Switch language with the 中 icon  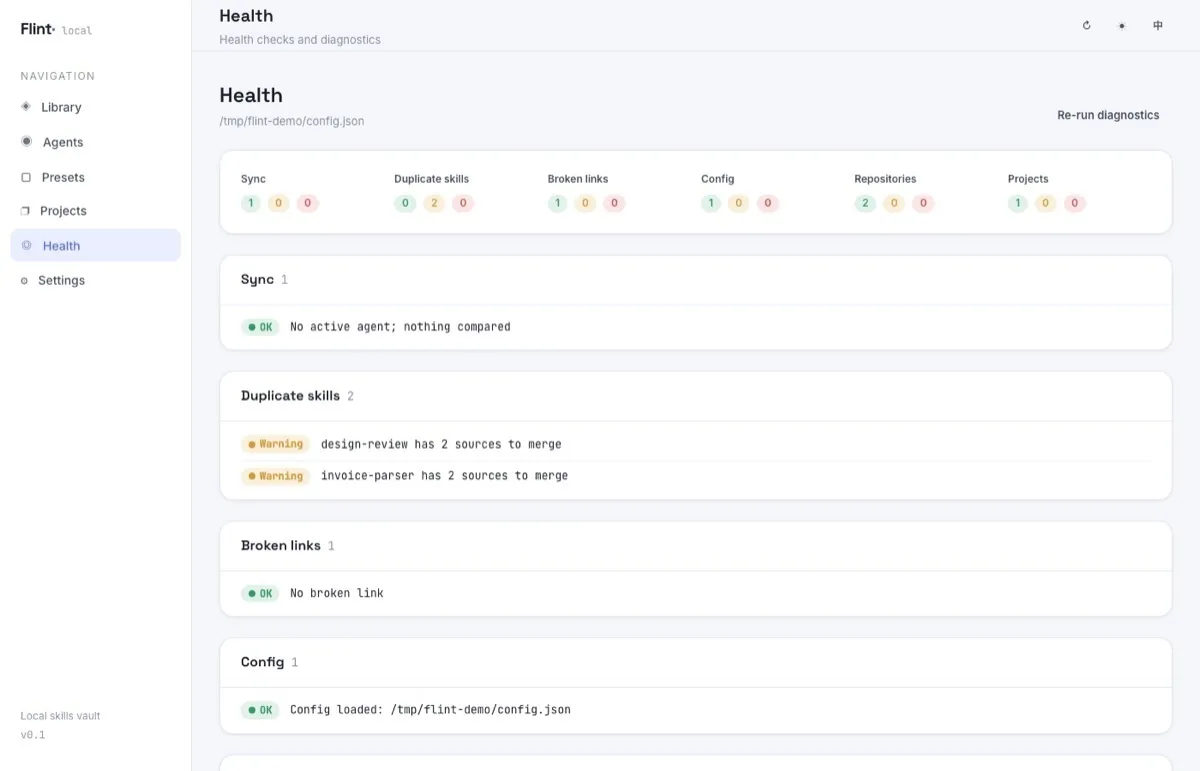(1158, 26)
